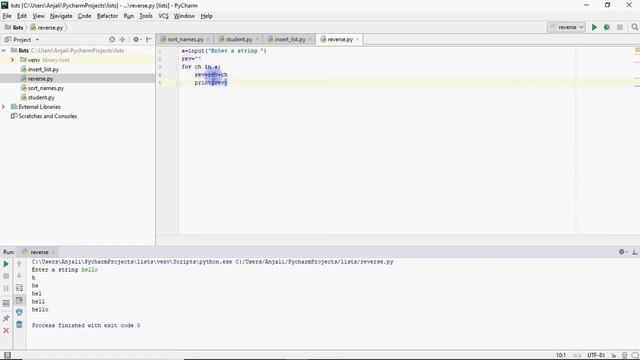
Task: Open the View menu
Action: click(38, 16)
